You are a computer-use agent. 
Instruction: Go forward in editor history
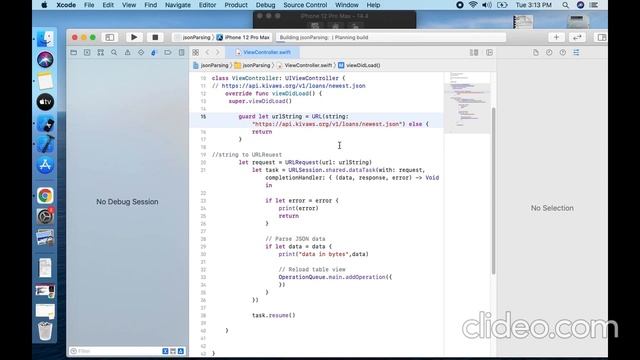pos(218,52)
